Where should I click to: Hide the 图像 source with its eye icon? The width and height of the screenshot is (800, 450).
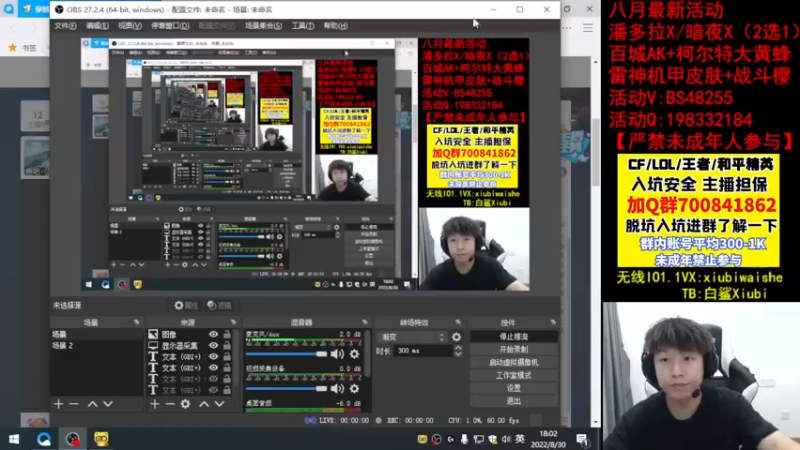pyautogui.click(x=213, y=334)
